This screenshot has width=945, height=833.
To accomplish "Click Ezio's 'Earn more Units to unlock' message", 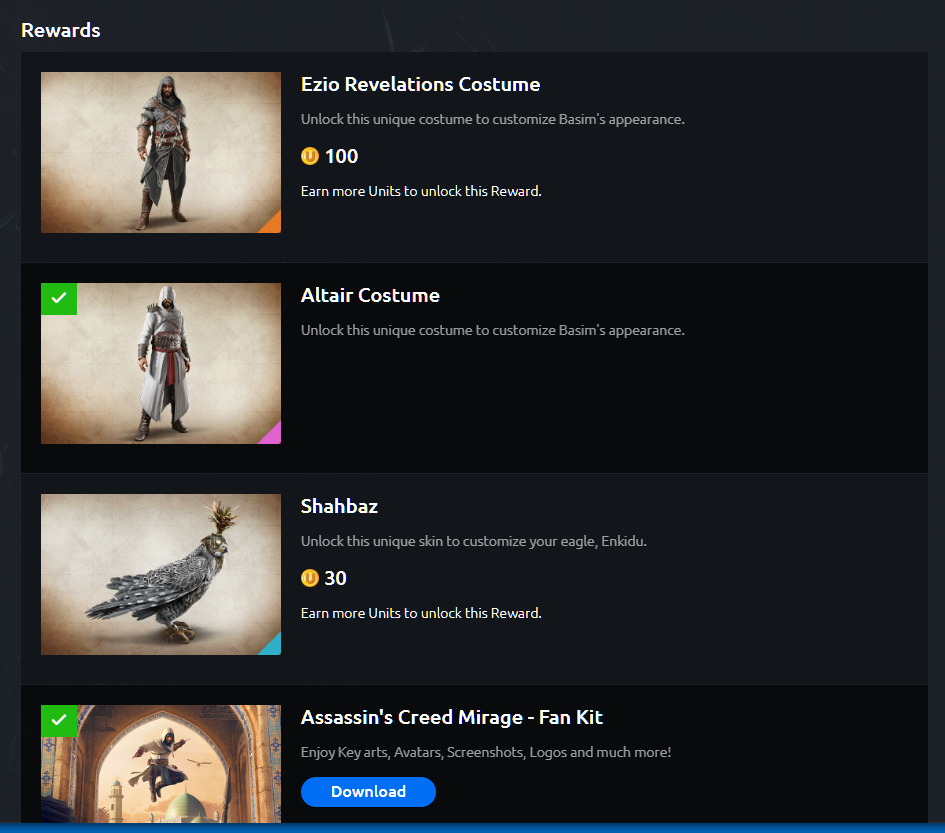I will (x=421, y=191).
